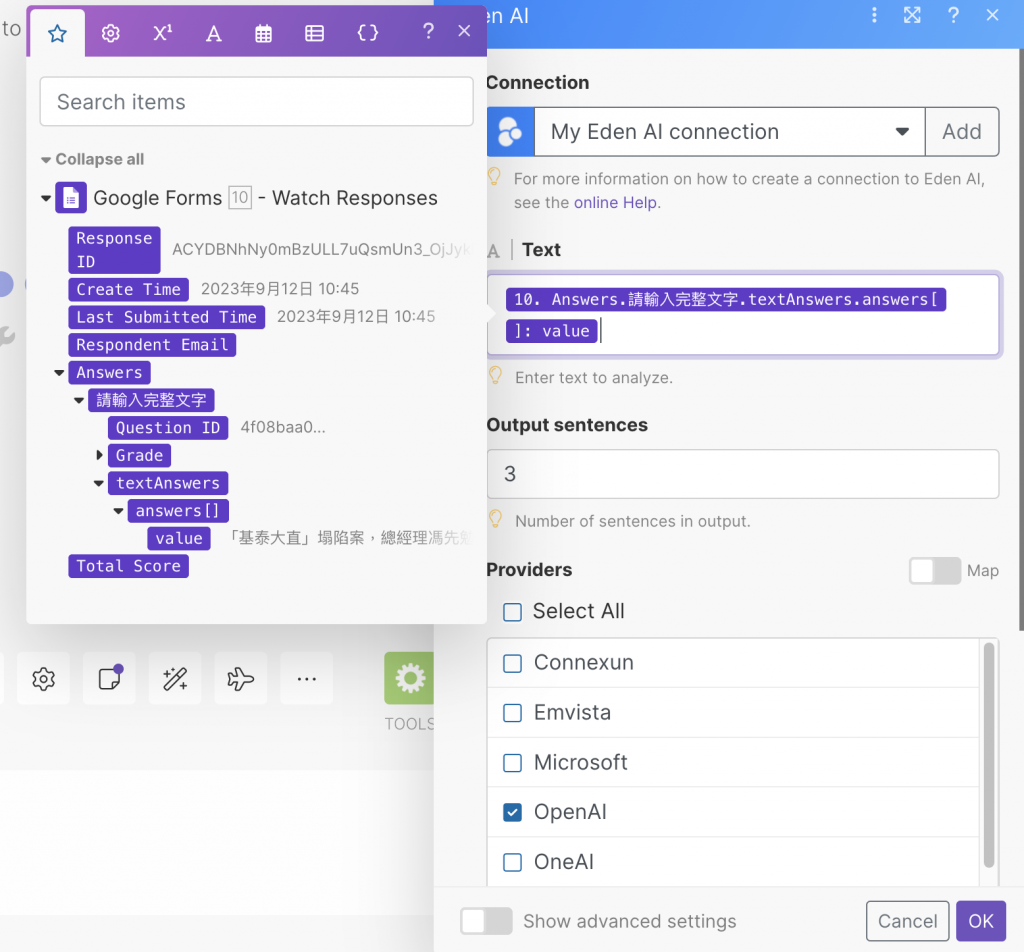
Task: Select the Question ID pill
Action: (x=168, y=428)
